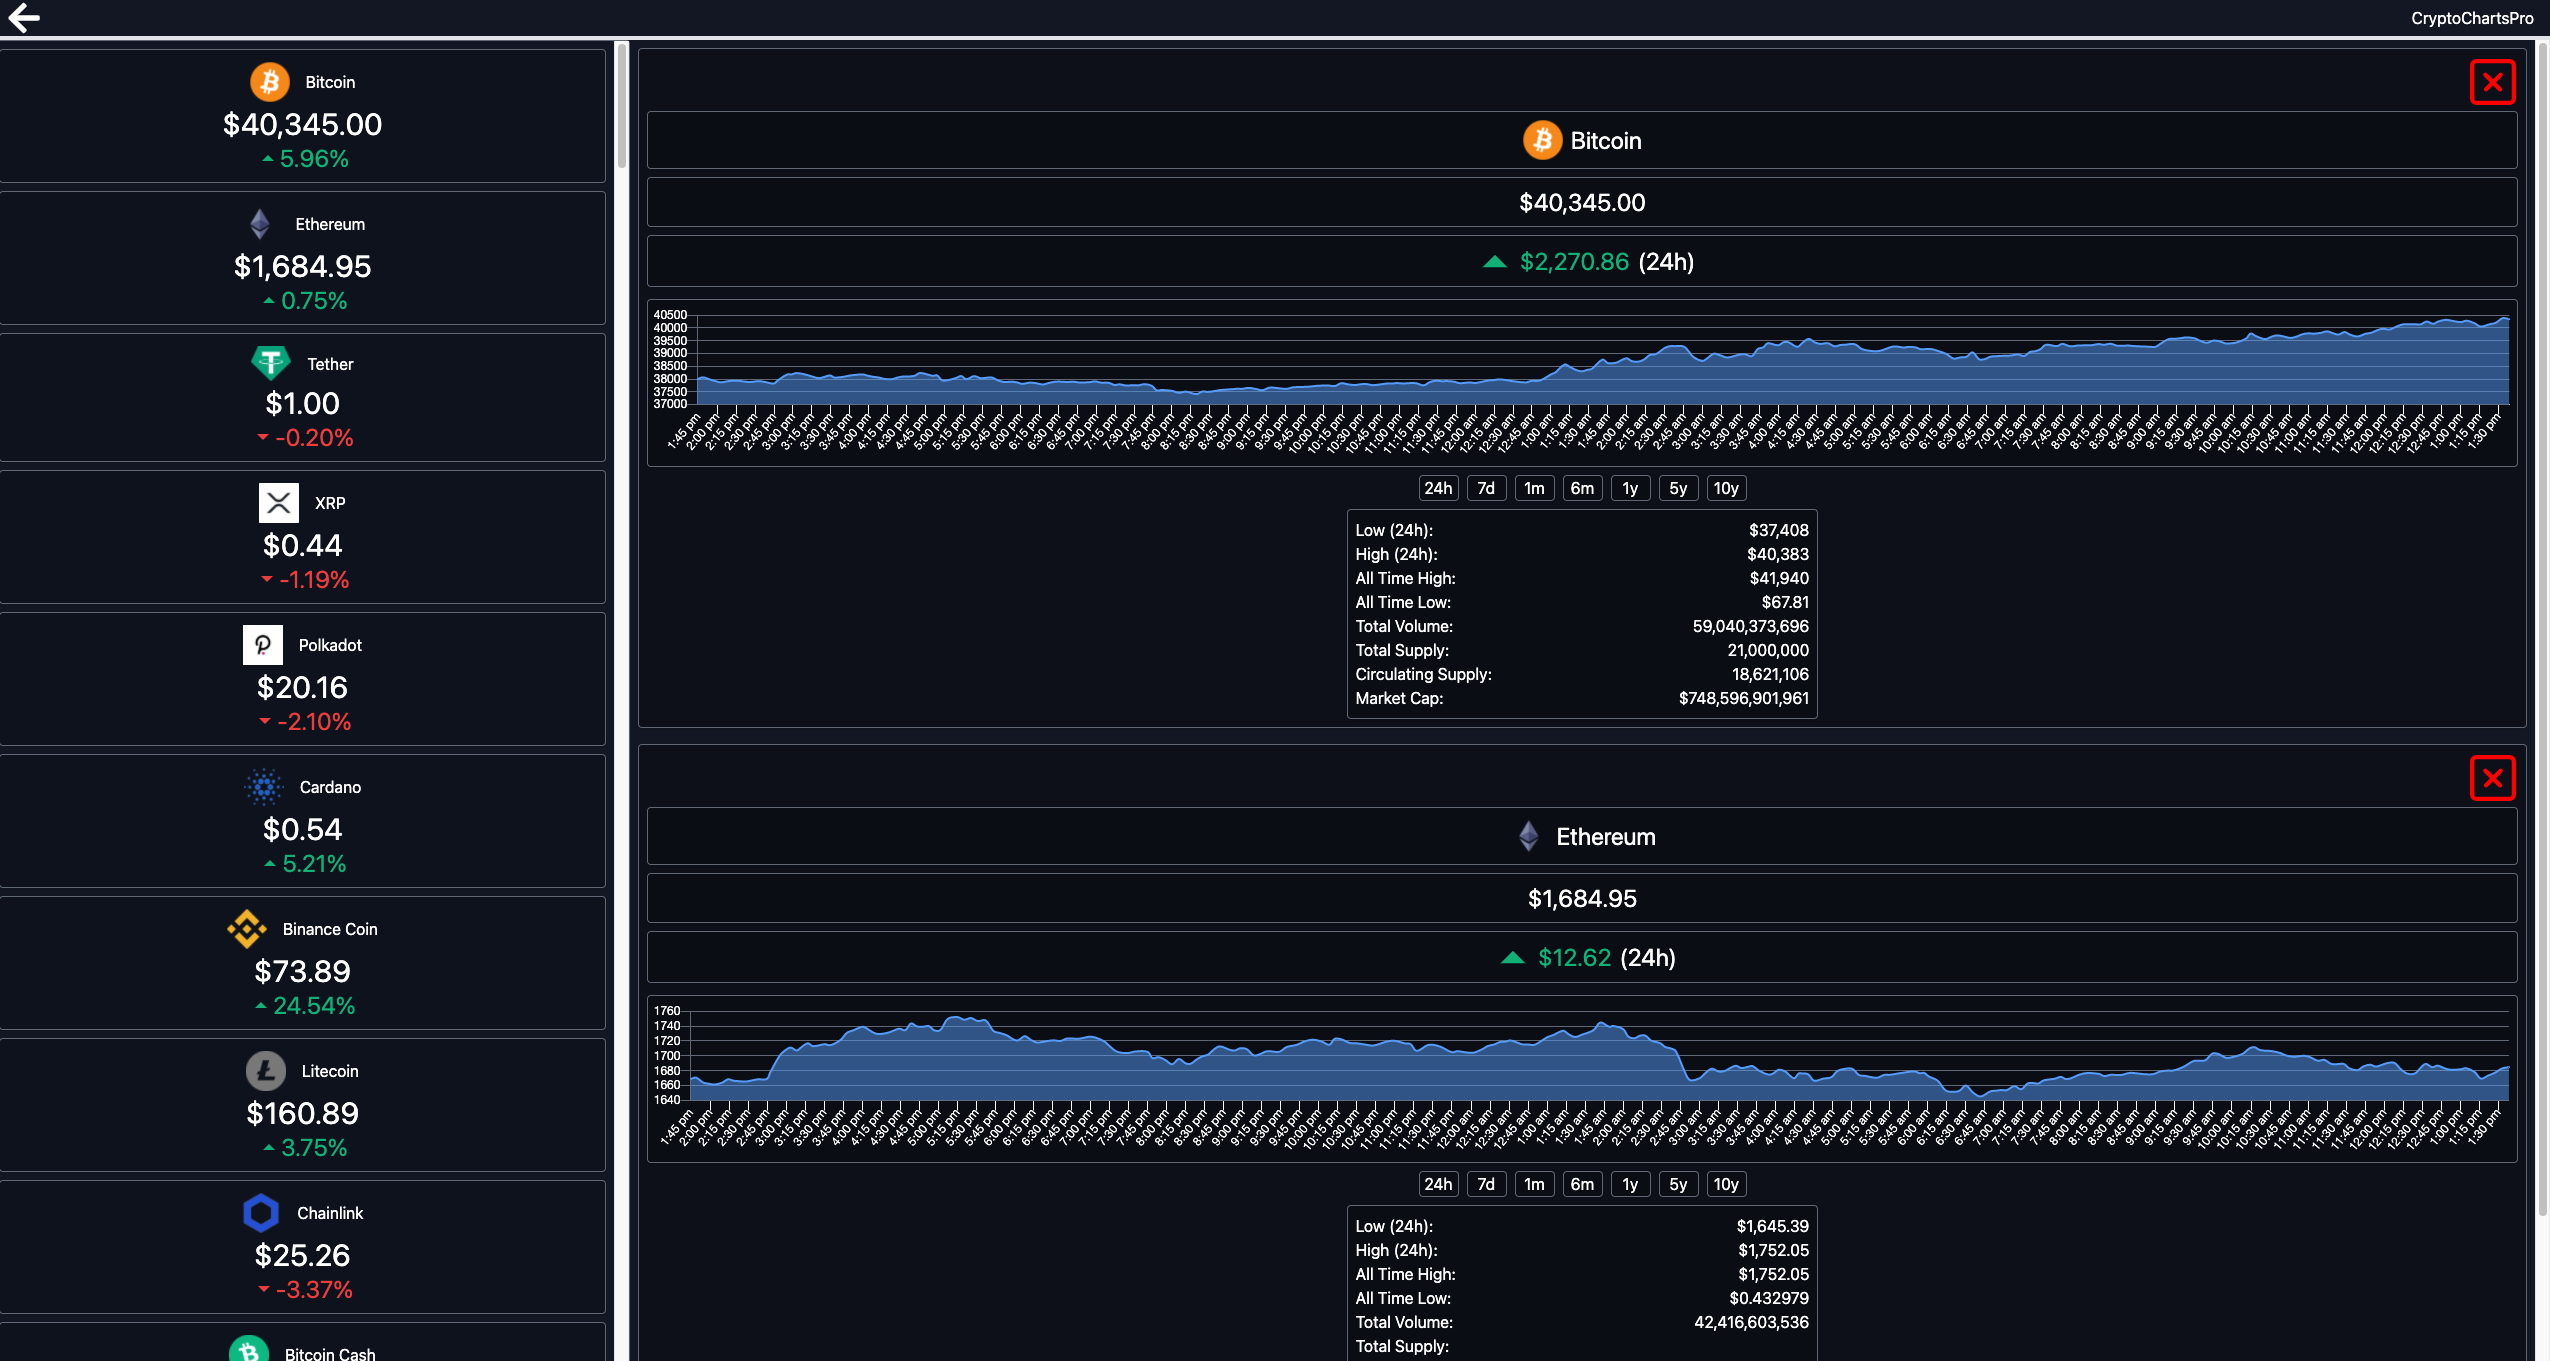Go back using the arrow icon
This screenshot has height=1361, width=2550.
click(24, 17)
